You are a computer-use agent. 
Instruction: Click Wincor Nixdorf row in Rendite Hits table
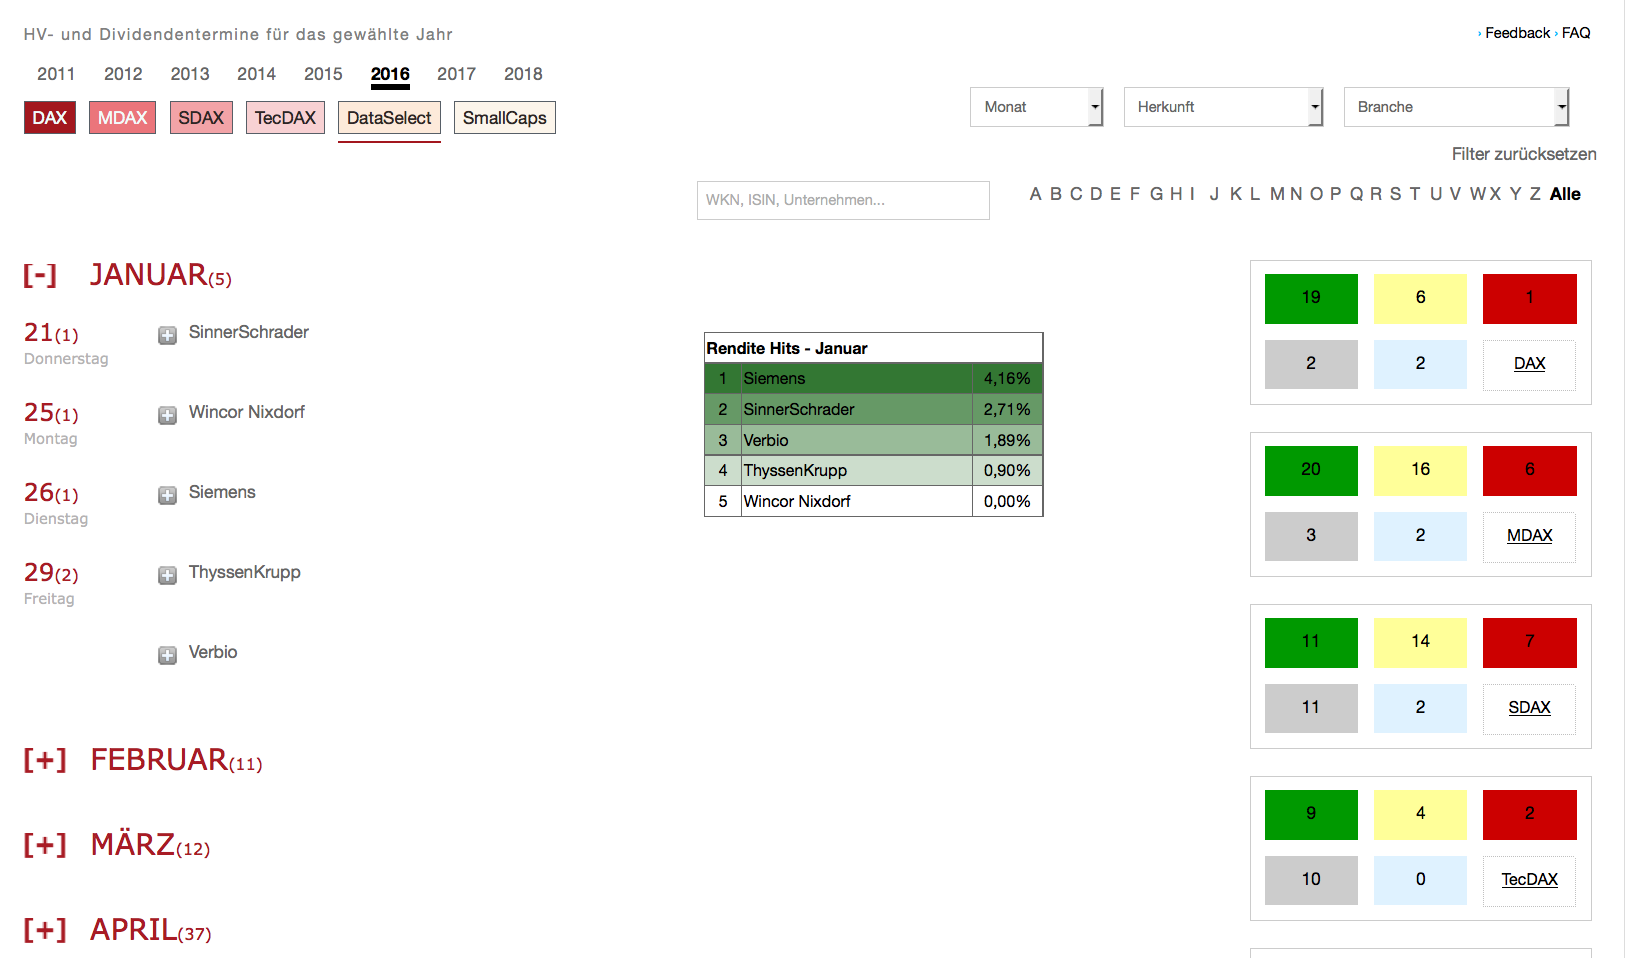(x=874, y=502)
